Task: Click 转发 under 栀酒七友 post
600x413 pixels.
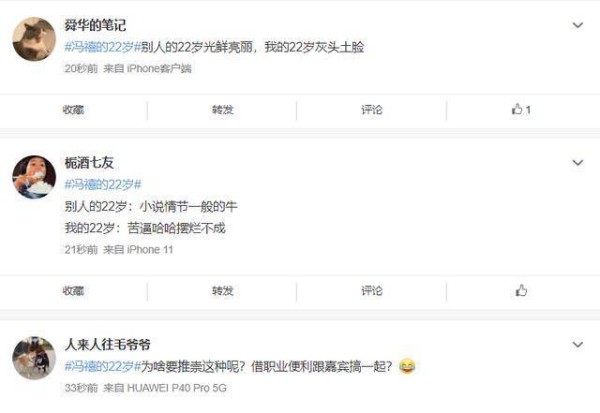Action: coord(223,291)
